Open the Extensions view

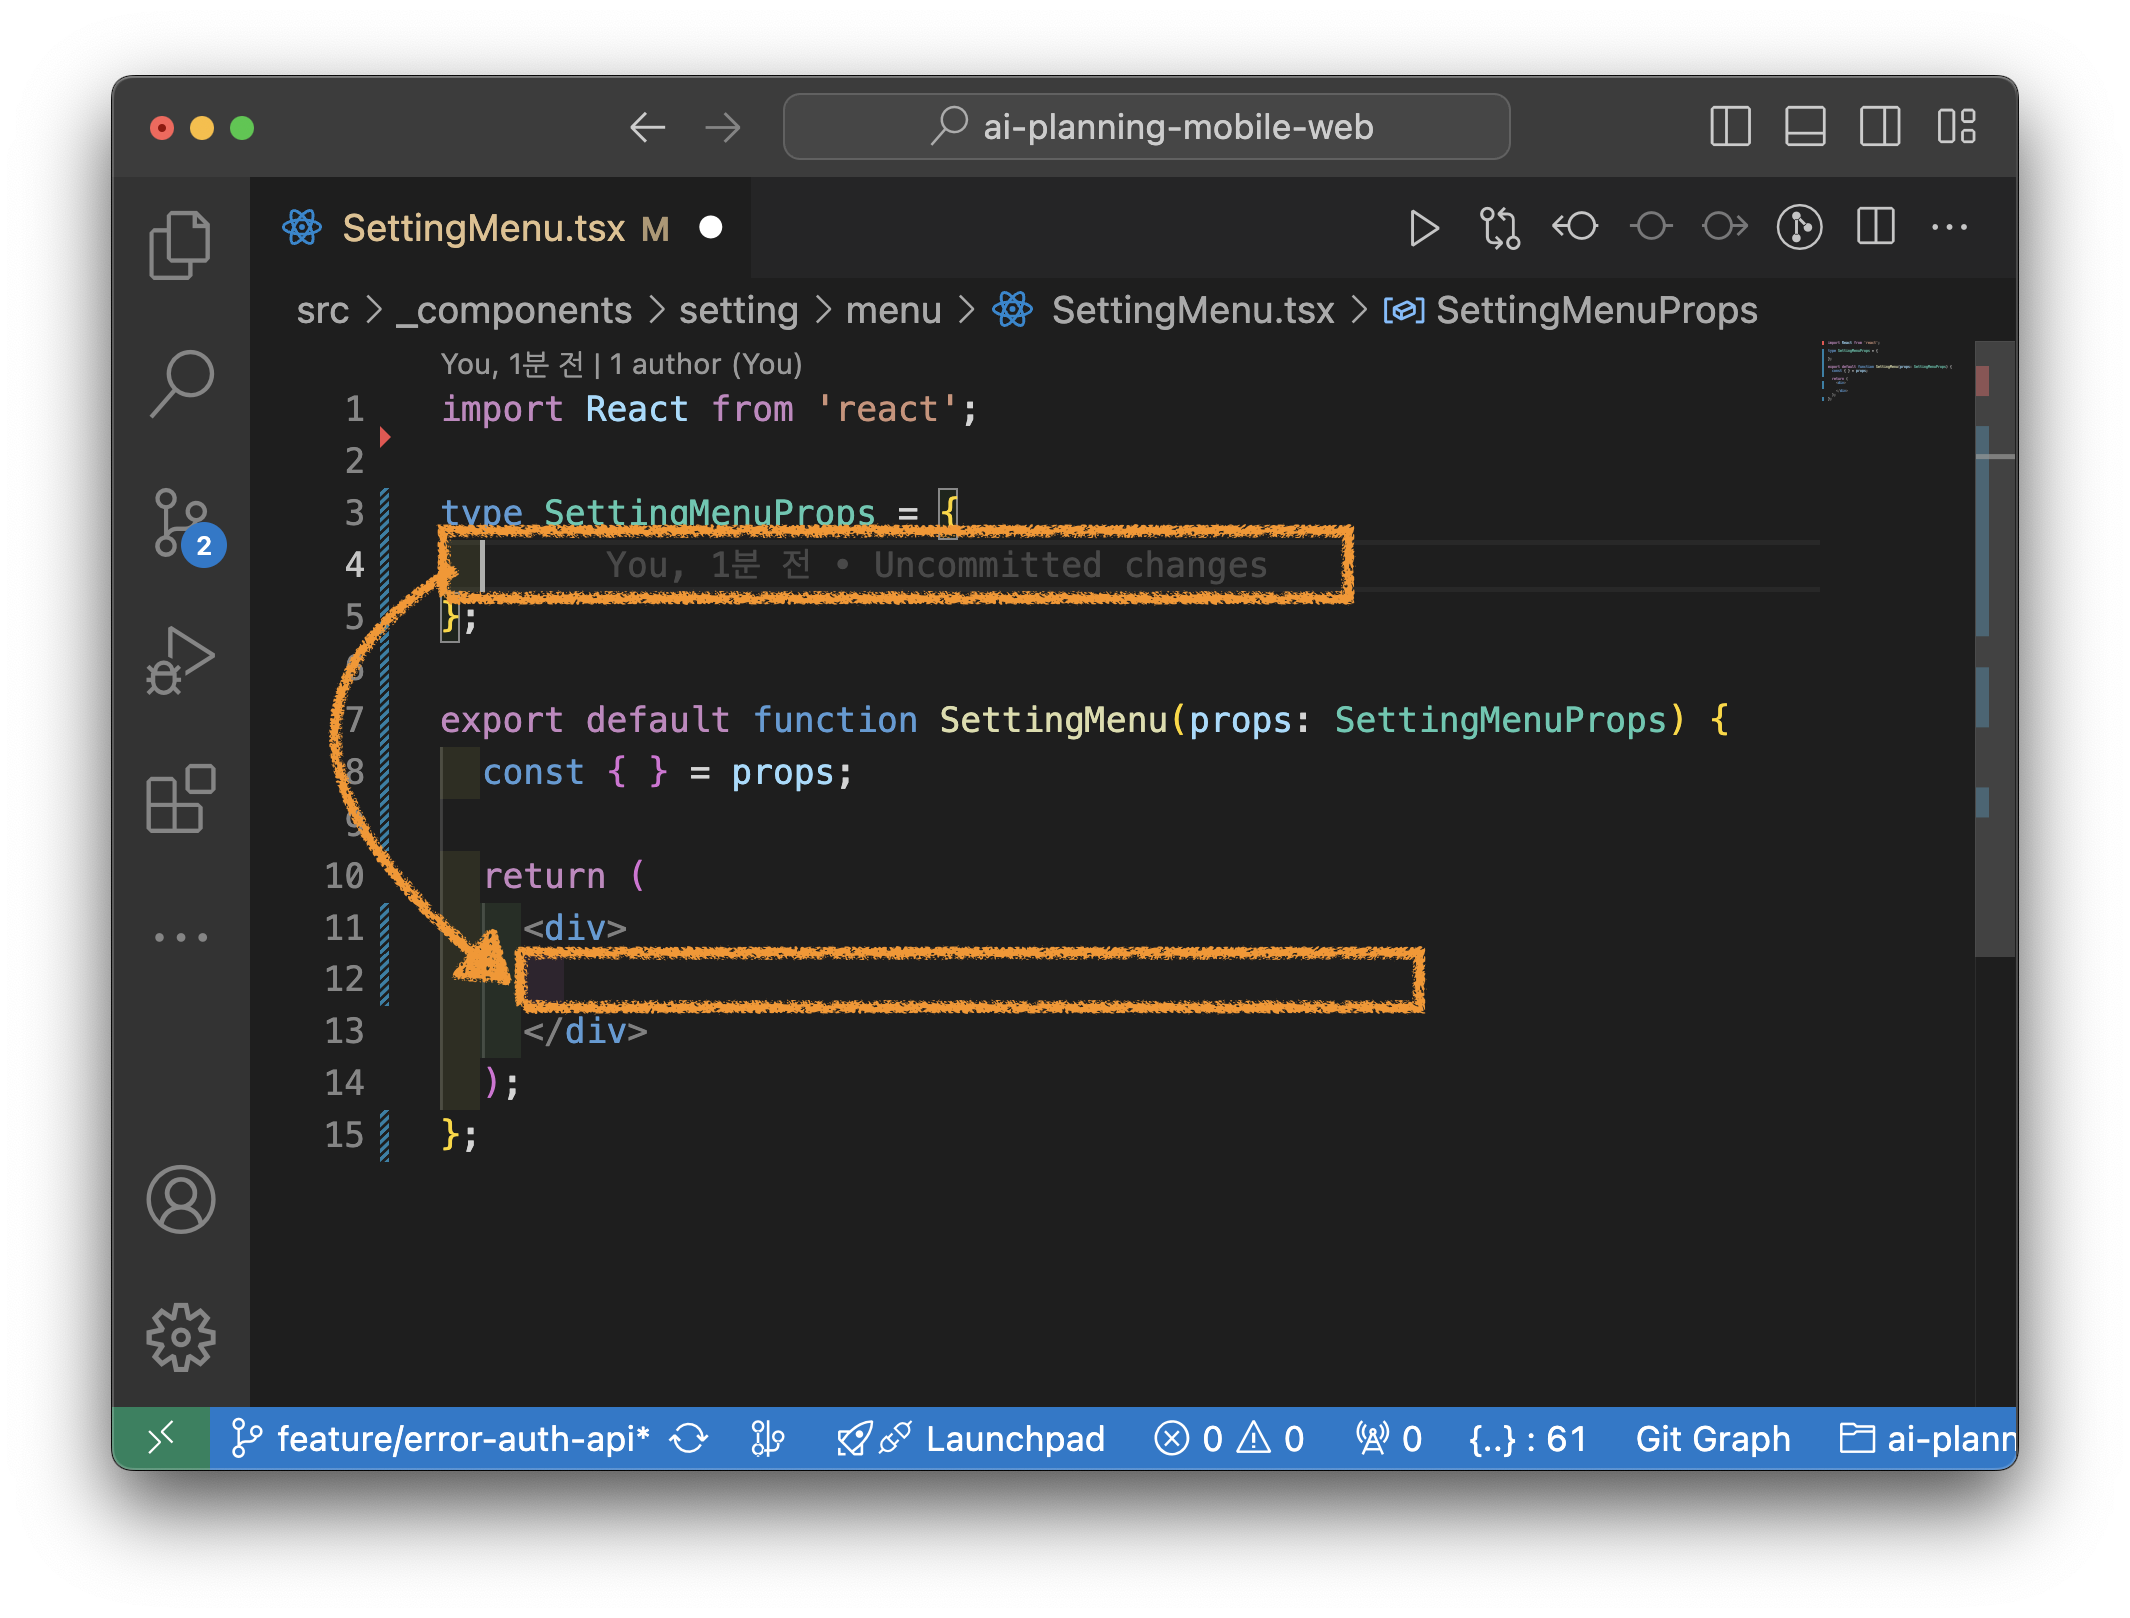coord(180,799)
